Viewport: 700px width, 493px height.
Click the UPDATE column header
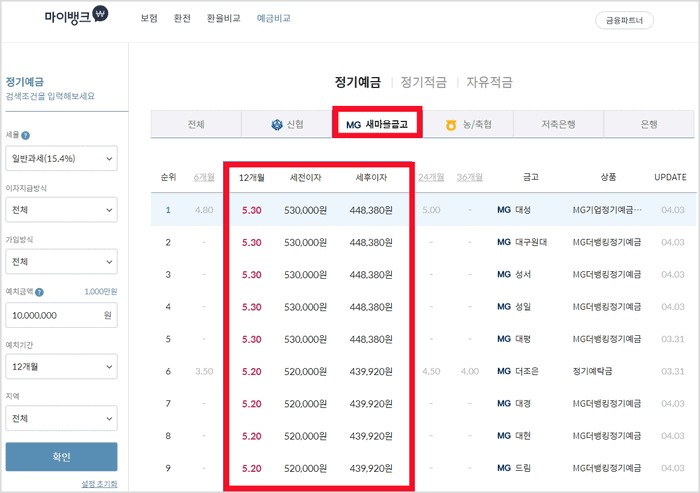671,177
